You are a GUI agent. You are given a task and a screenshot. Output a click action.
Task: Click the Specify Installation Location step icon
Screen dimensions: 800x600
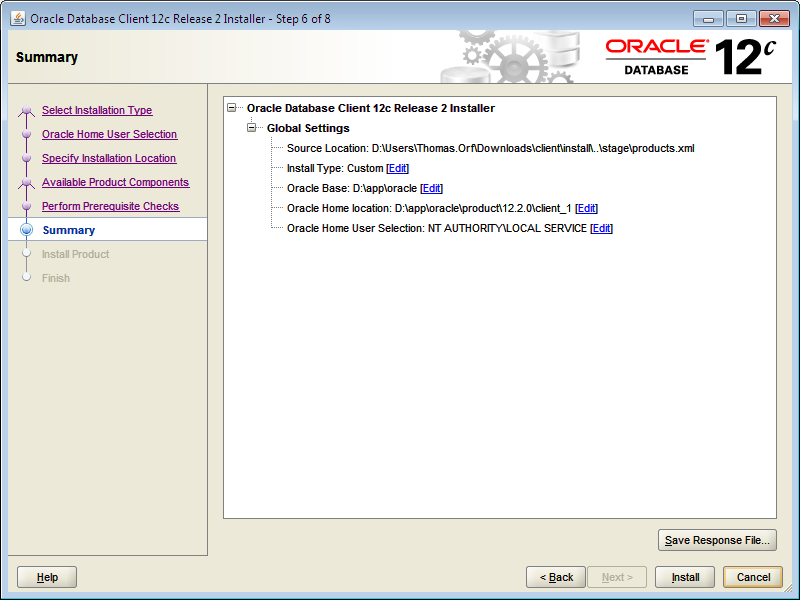[x=25, y=158]
